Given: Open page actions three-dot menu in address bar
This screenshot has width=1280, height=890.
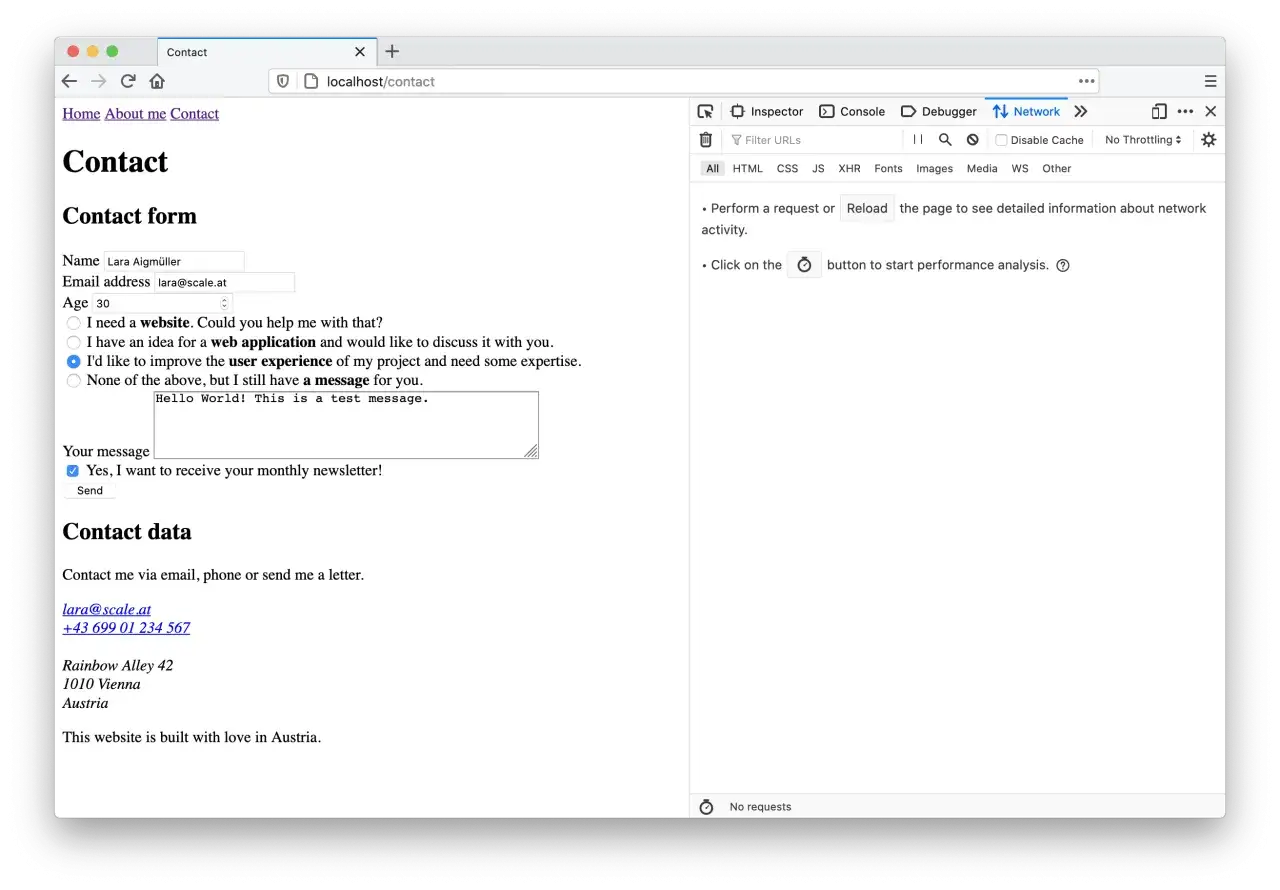Looking at the screenshot, I should pyautogui.click(x=1086, y=81).
